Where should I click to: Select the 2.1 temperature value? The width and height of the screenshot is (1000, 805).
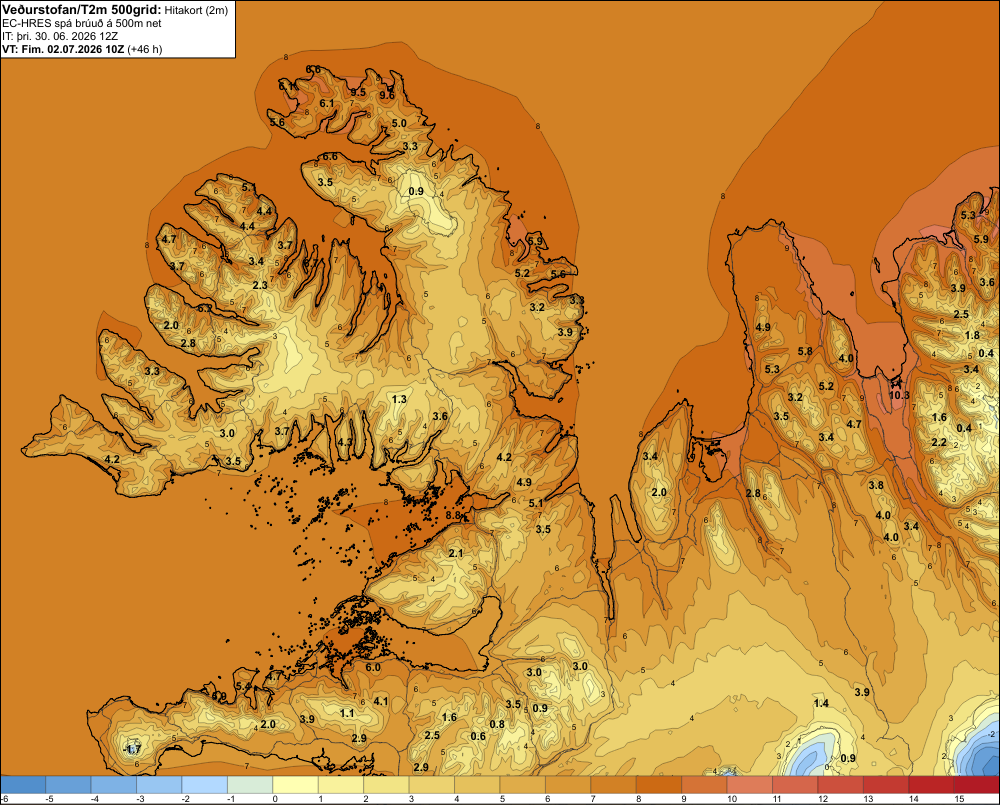click(x=455, y=553)
